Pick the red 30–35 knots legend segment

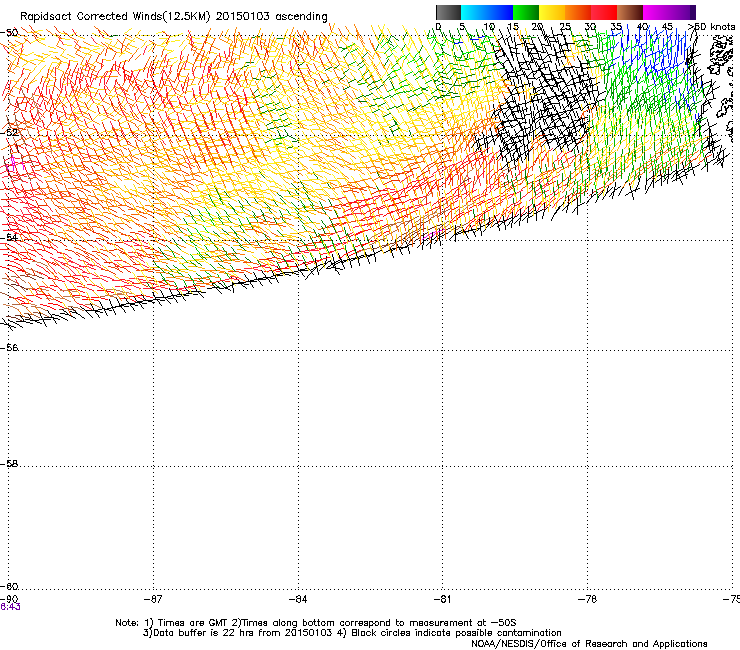point(604,12)
